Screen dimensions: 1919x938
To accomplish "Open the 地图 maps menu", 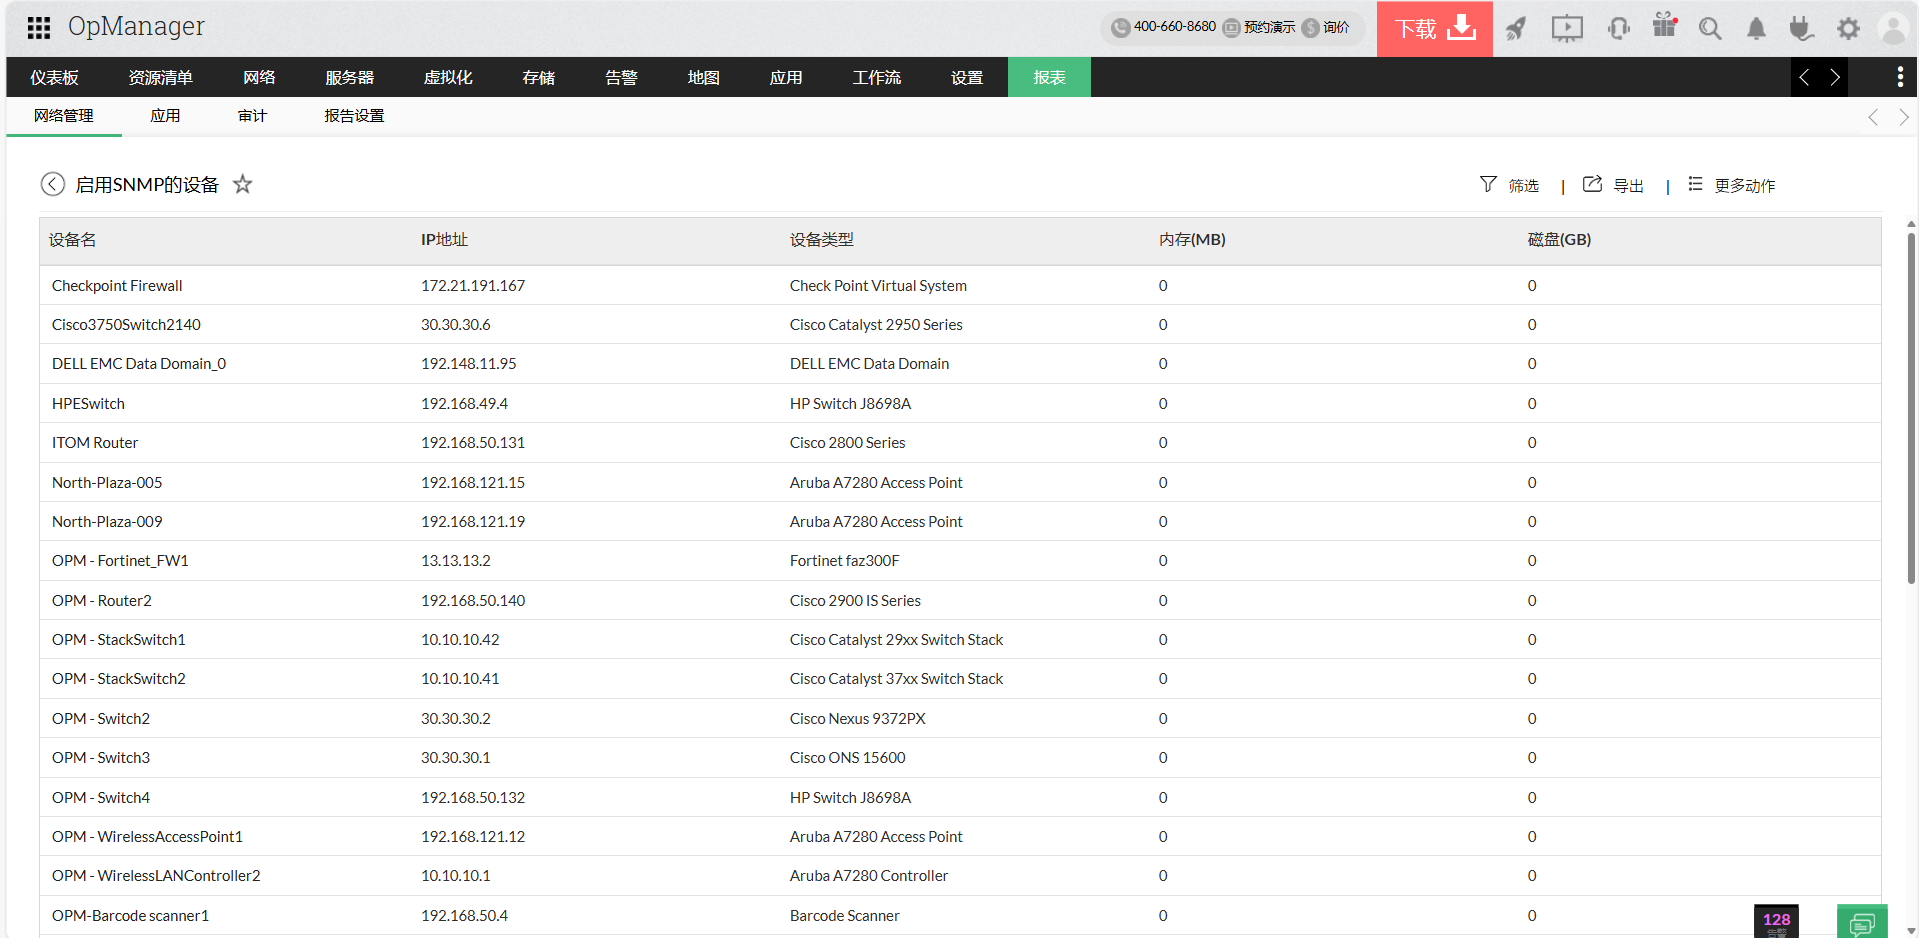I will [703, 77].
